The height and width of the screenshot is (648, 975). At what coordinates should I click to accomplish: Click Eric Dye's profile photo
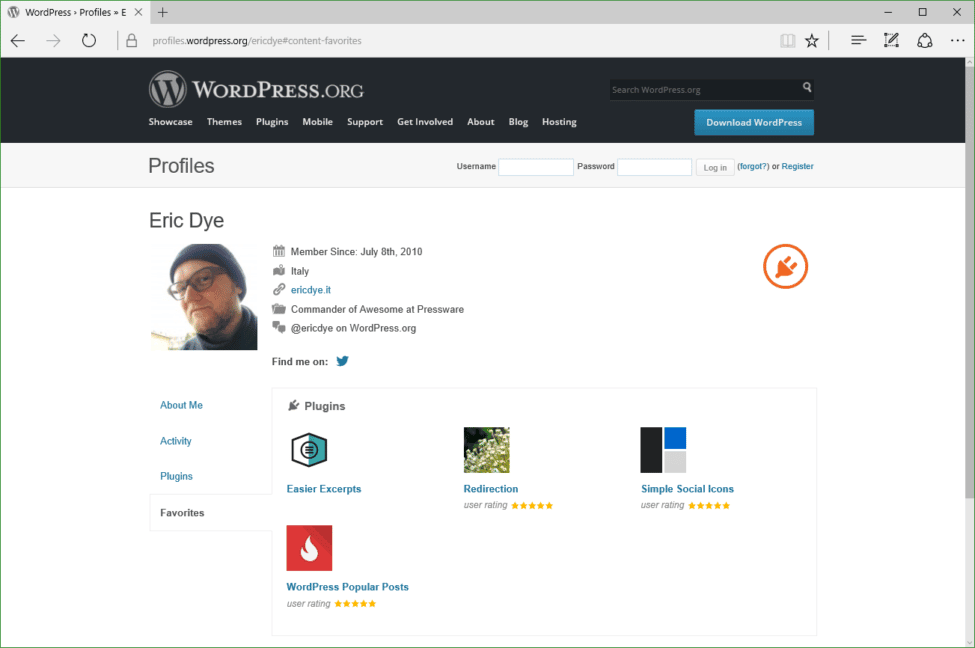204,297
